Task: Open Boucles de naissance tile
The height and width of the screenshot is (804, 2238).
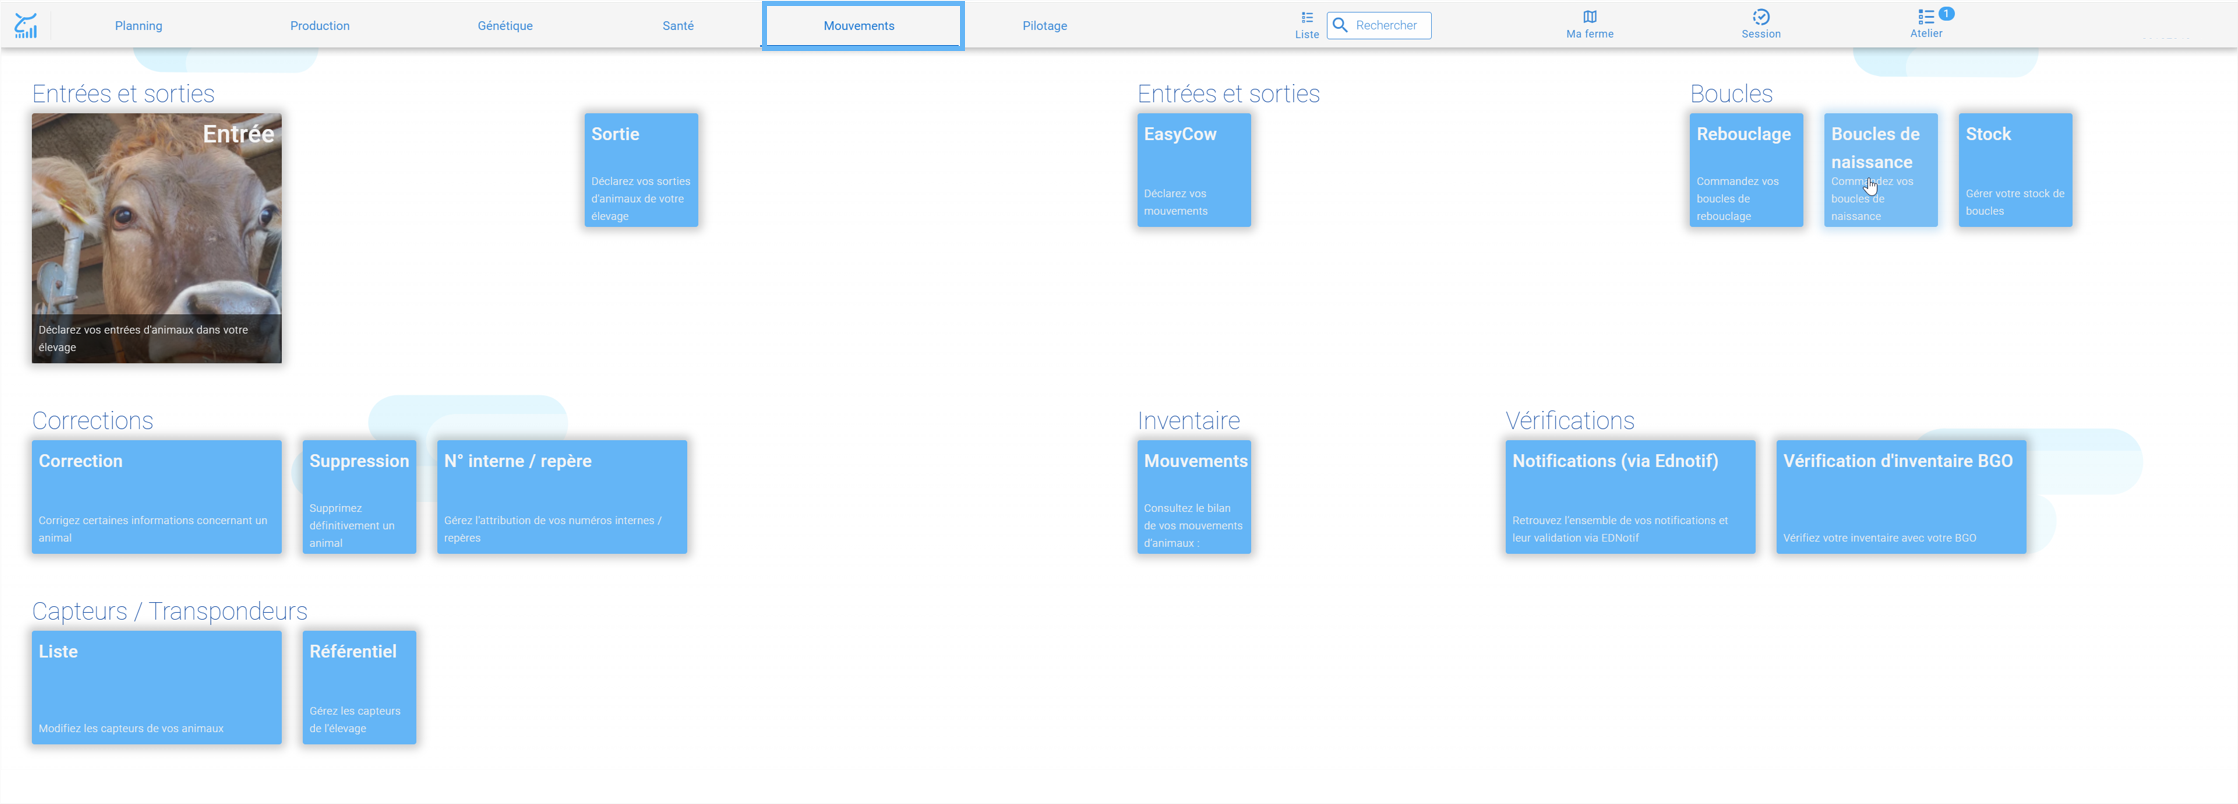Action: click(x=1881, y=170)
